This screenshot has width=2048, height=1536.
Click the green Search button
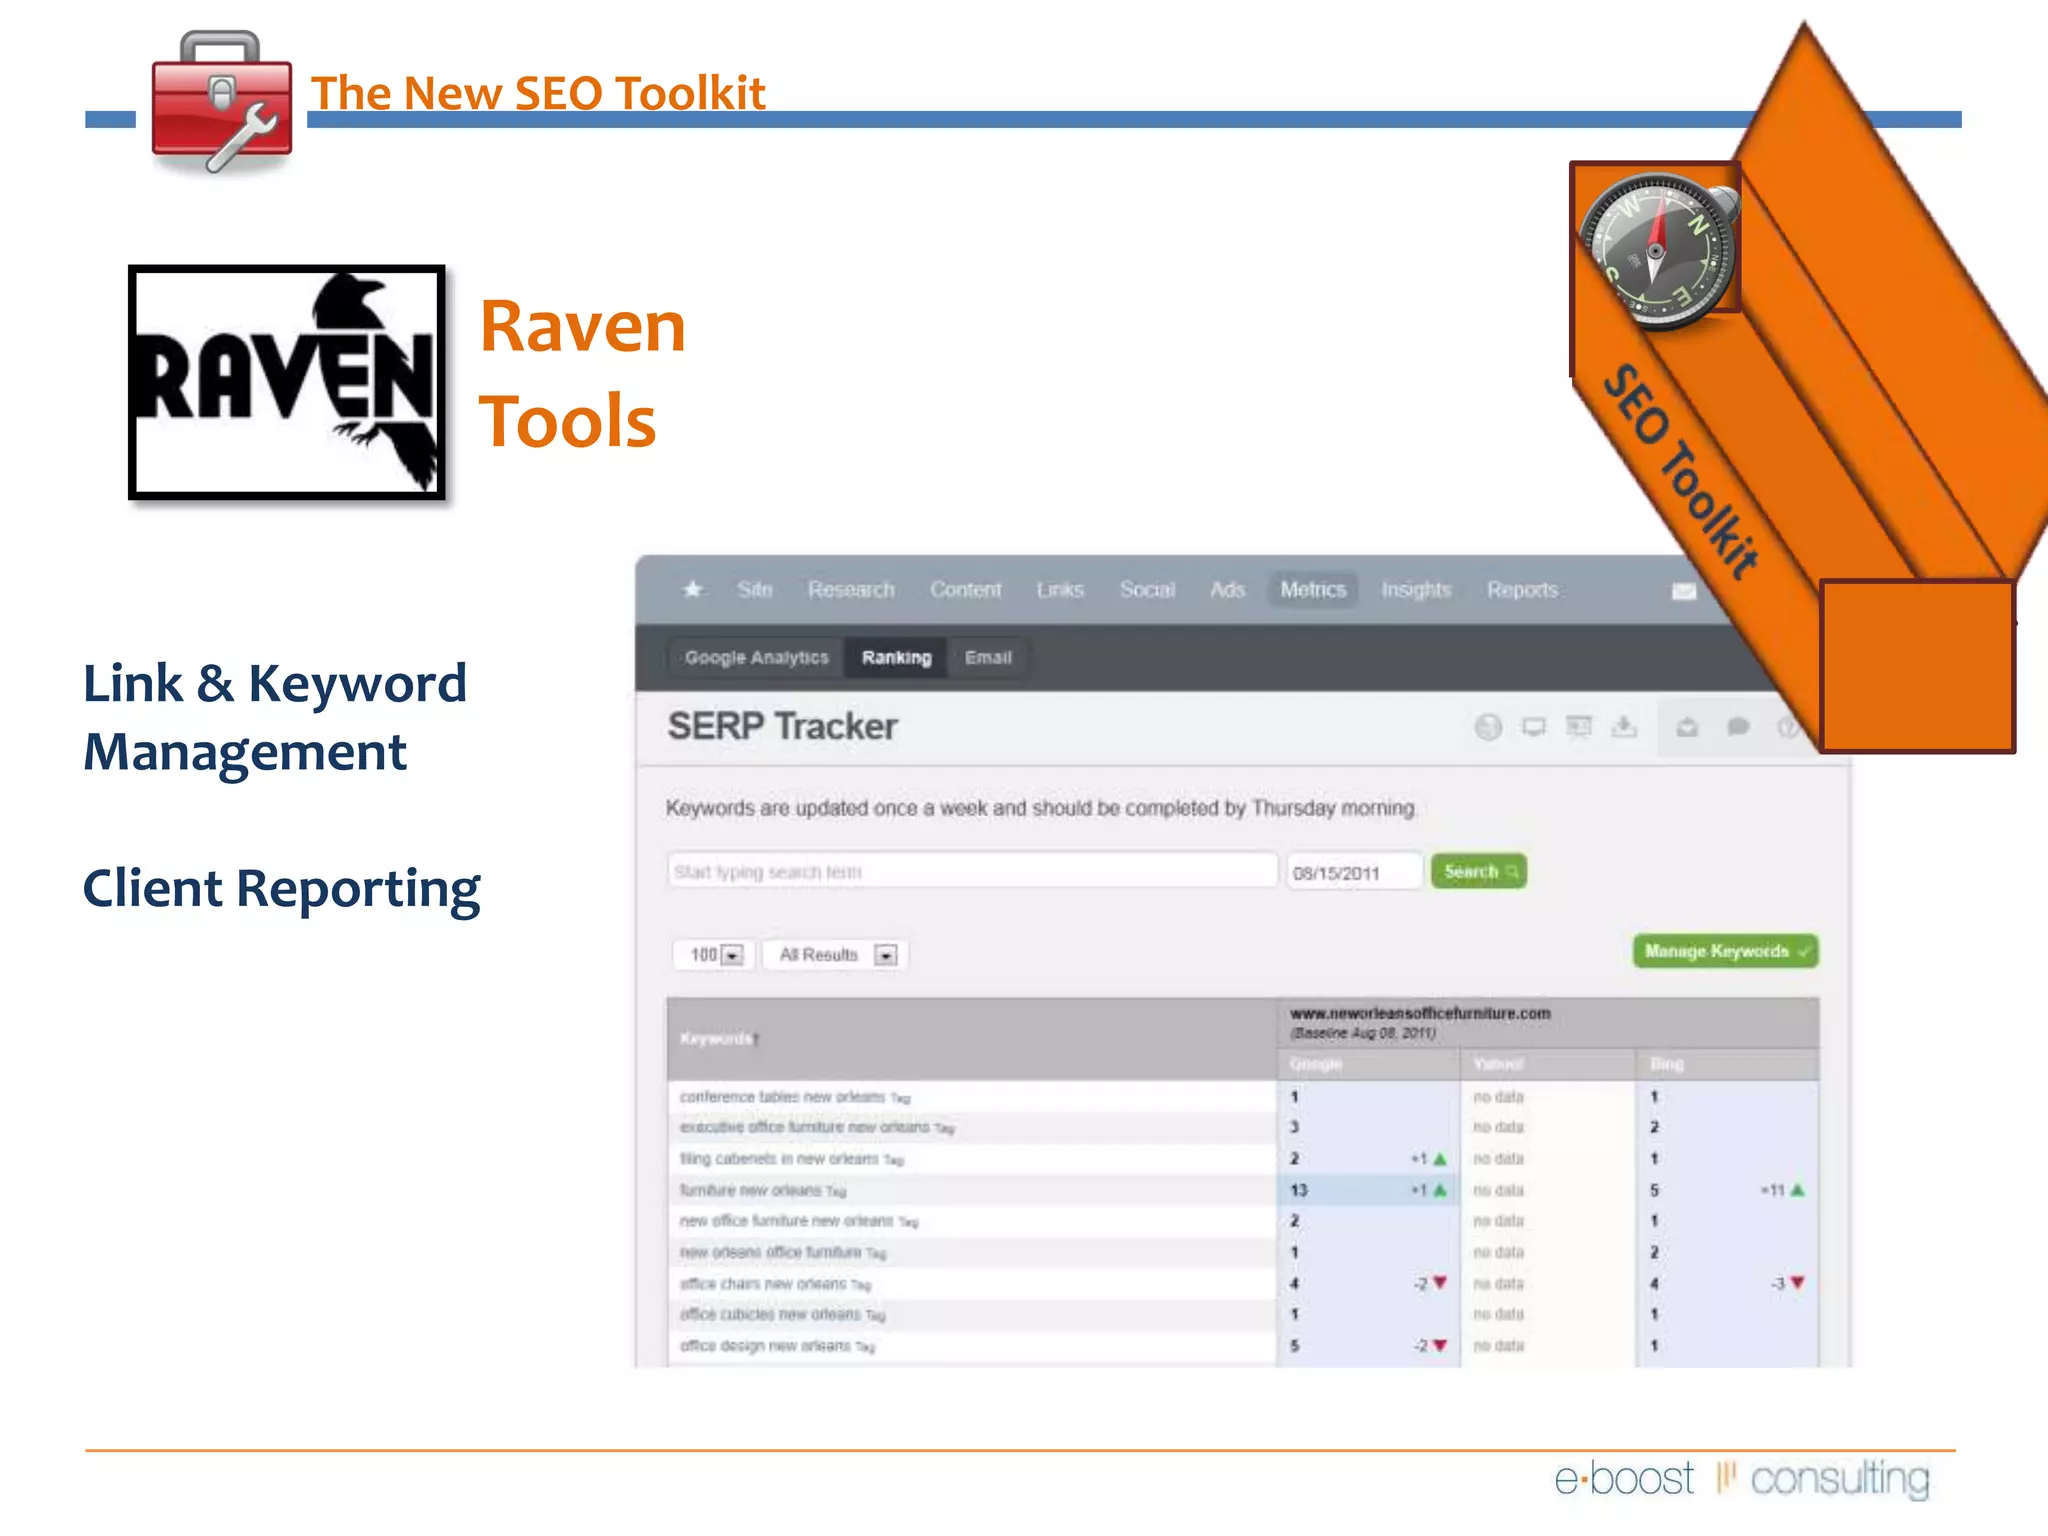coord(1479,871)
